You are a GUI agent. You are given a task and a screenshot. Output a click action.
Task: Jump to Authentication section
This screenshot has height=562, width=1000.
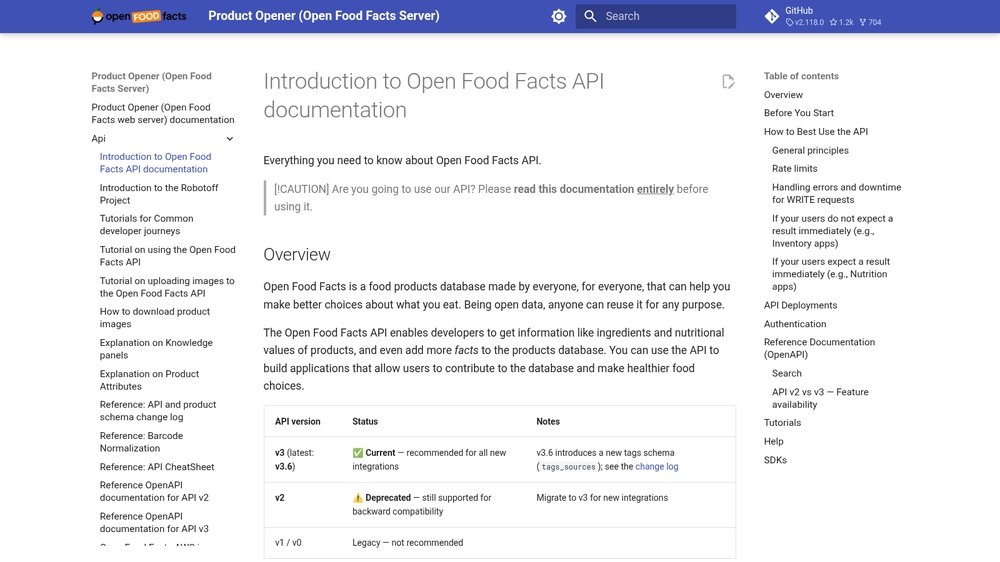coord(795,324)
